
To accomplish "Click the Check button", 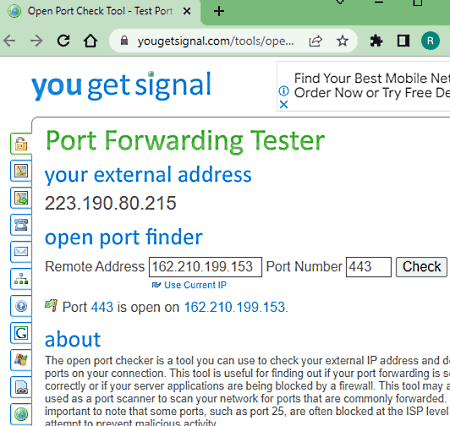I will tap(422, 267).
